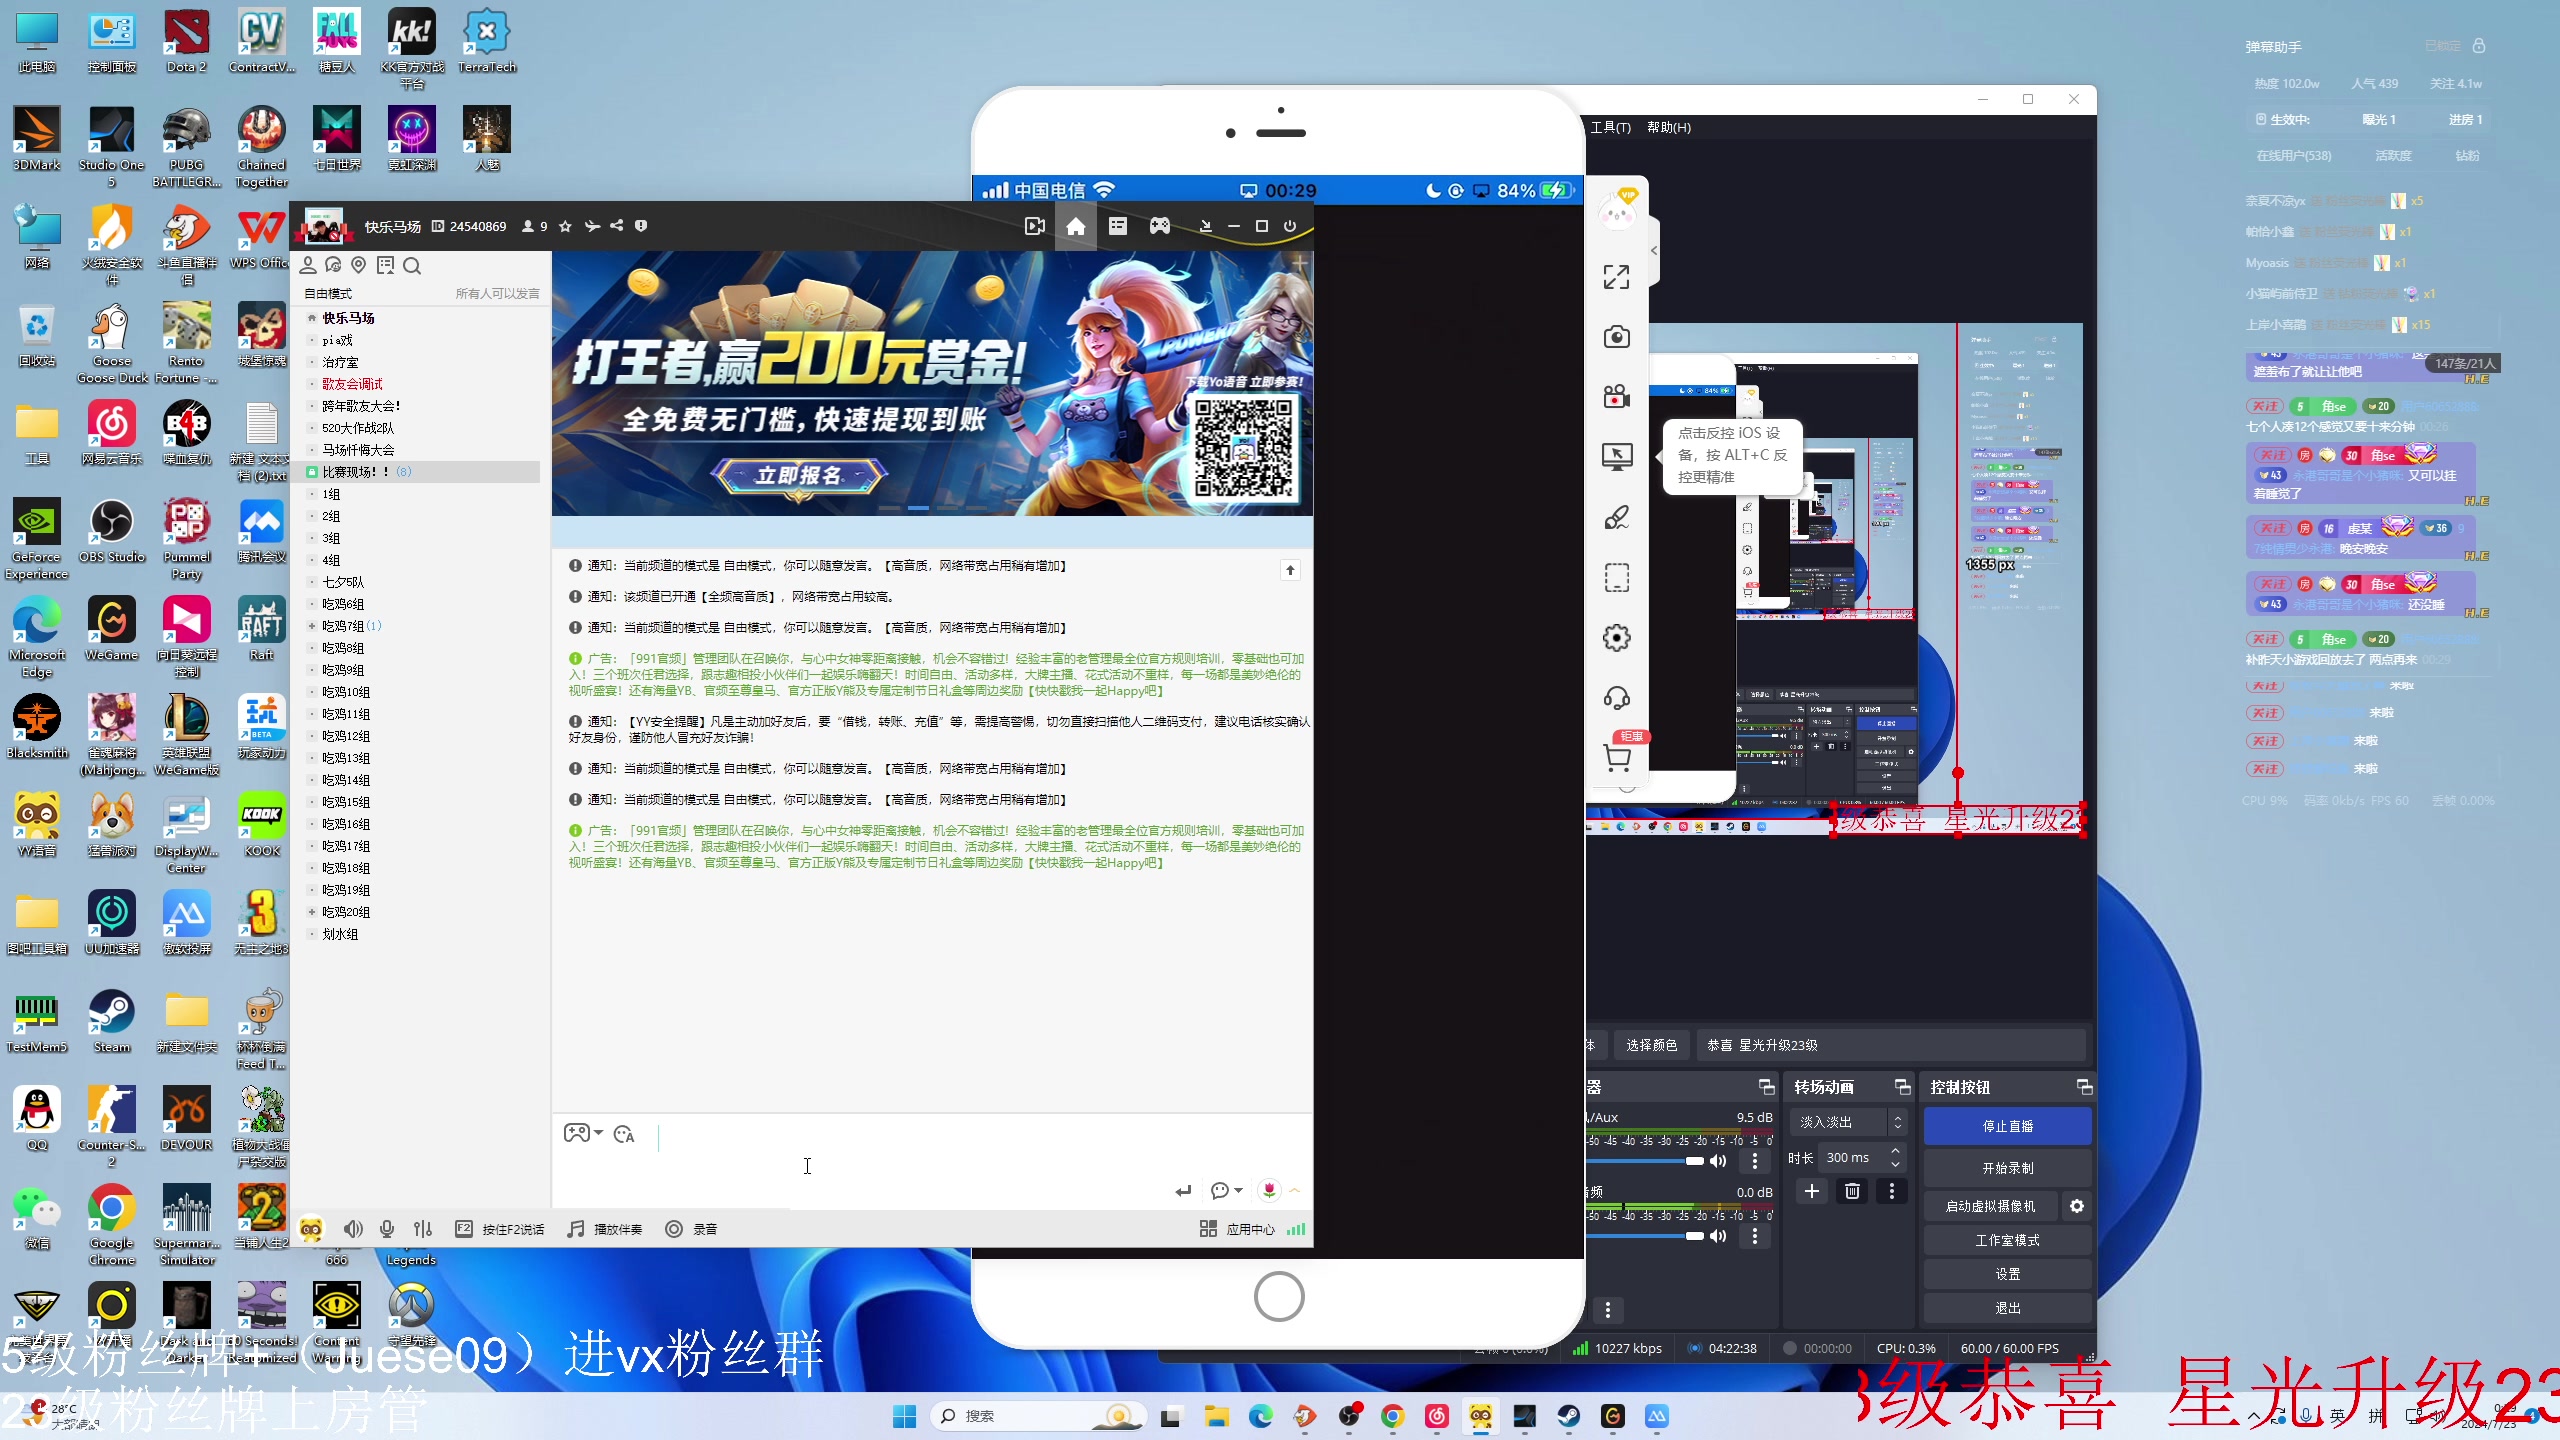Click the video live icon in YY header

coord(1035,227)
